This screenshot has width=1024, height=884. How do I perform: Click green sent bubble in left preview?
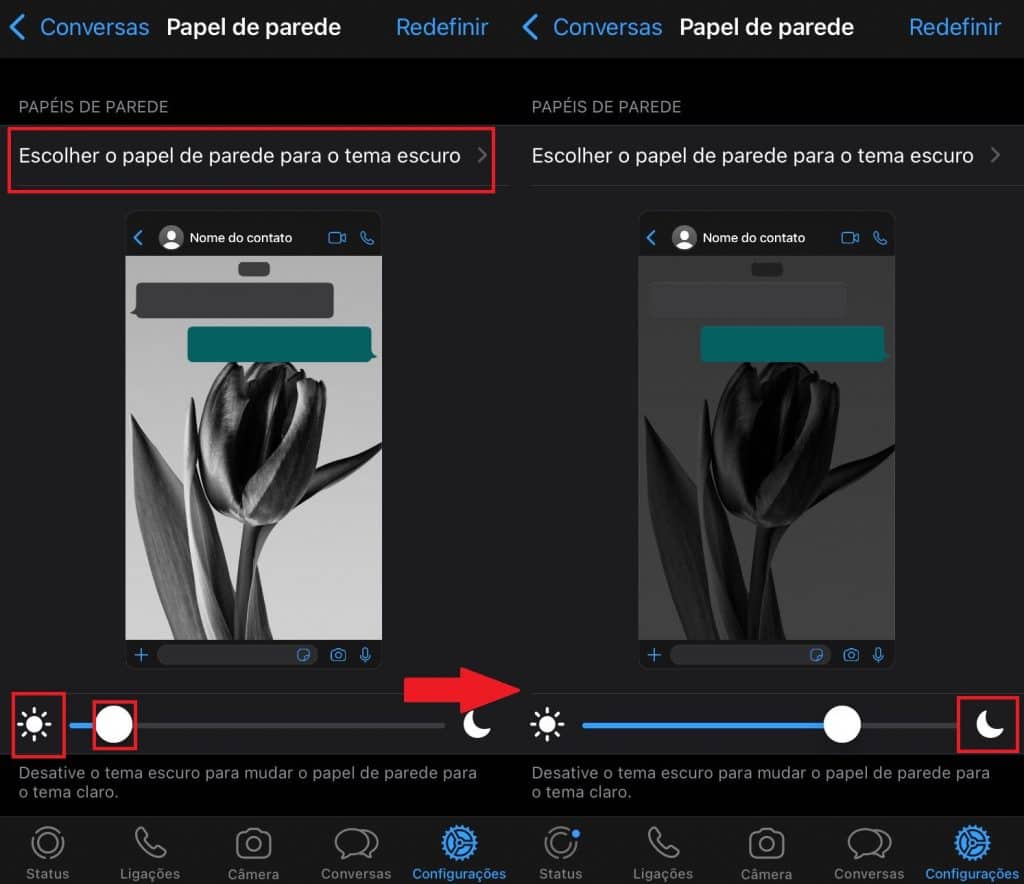pyautogui.click(x=281, y=344)
